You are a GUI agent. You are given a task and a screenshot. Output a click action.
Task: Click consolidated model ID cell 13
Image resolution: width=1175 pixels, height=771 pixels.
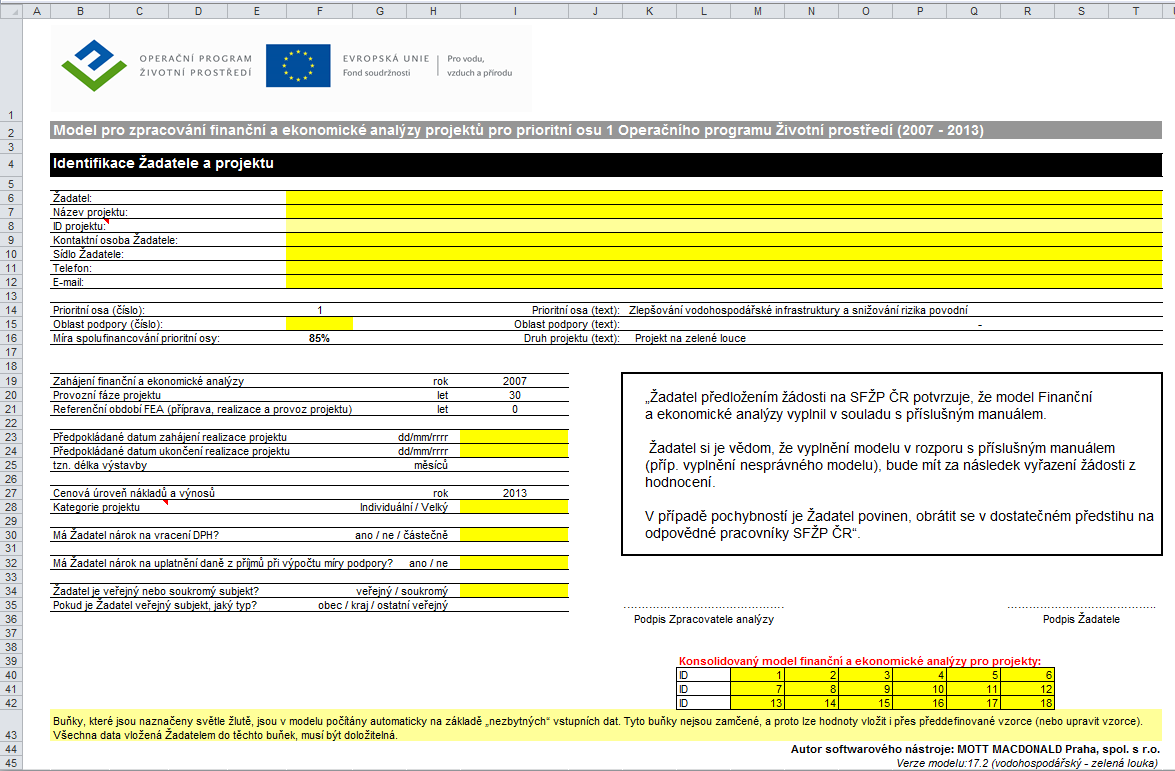[x=757, y=703]
